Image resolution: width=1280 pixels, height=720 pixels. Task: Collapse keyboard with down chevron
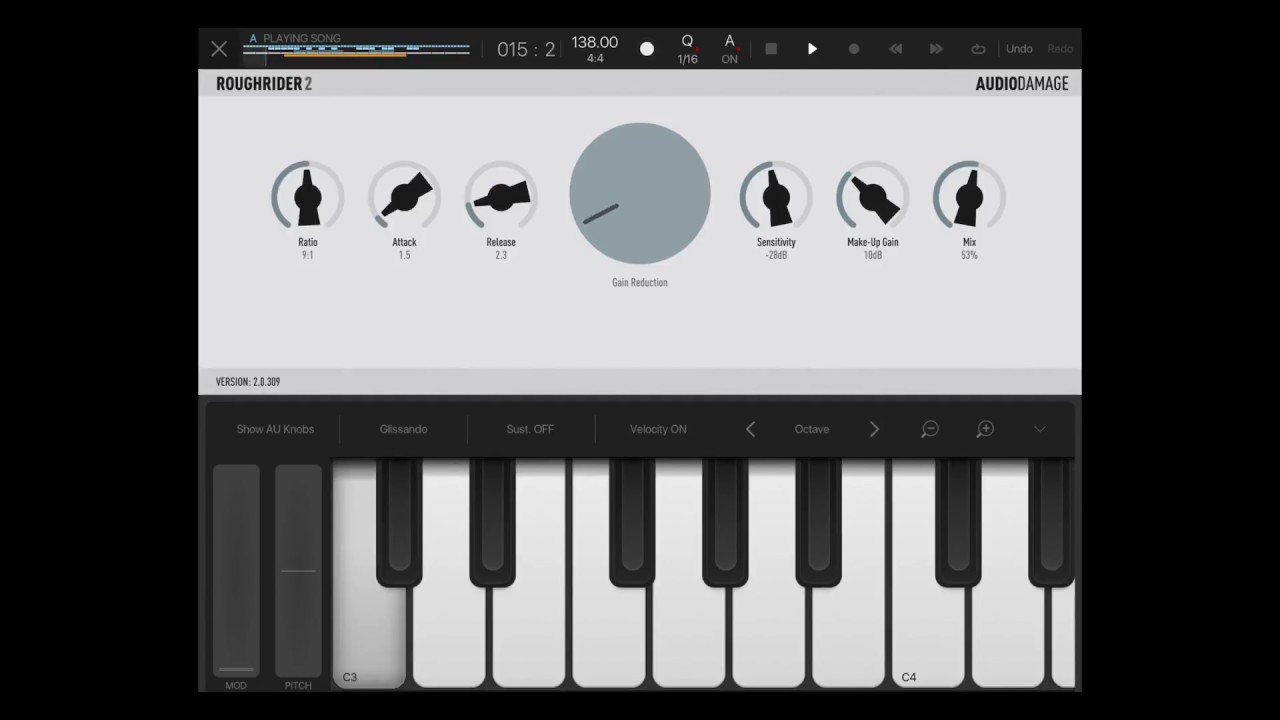[1040, 429]
